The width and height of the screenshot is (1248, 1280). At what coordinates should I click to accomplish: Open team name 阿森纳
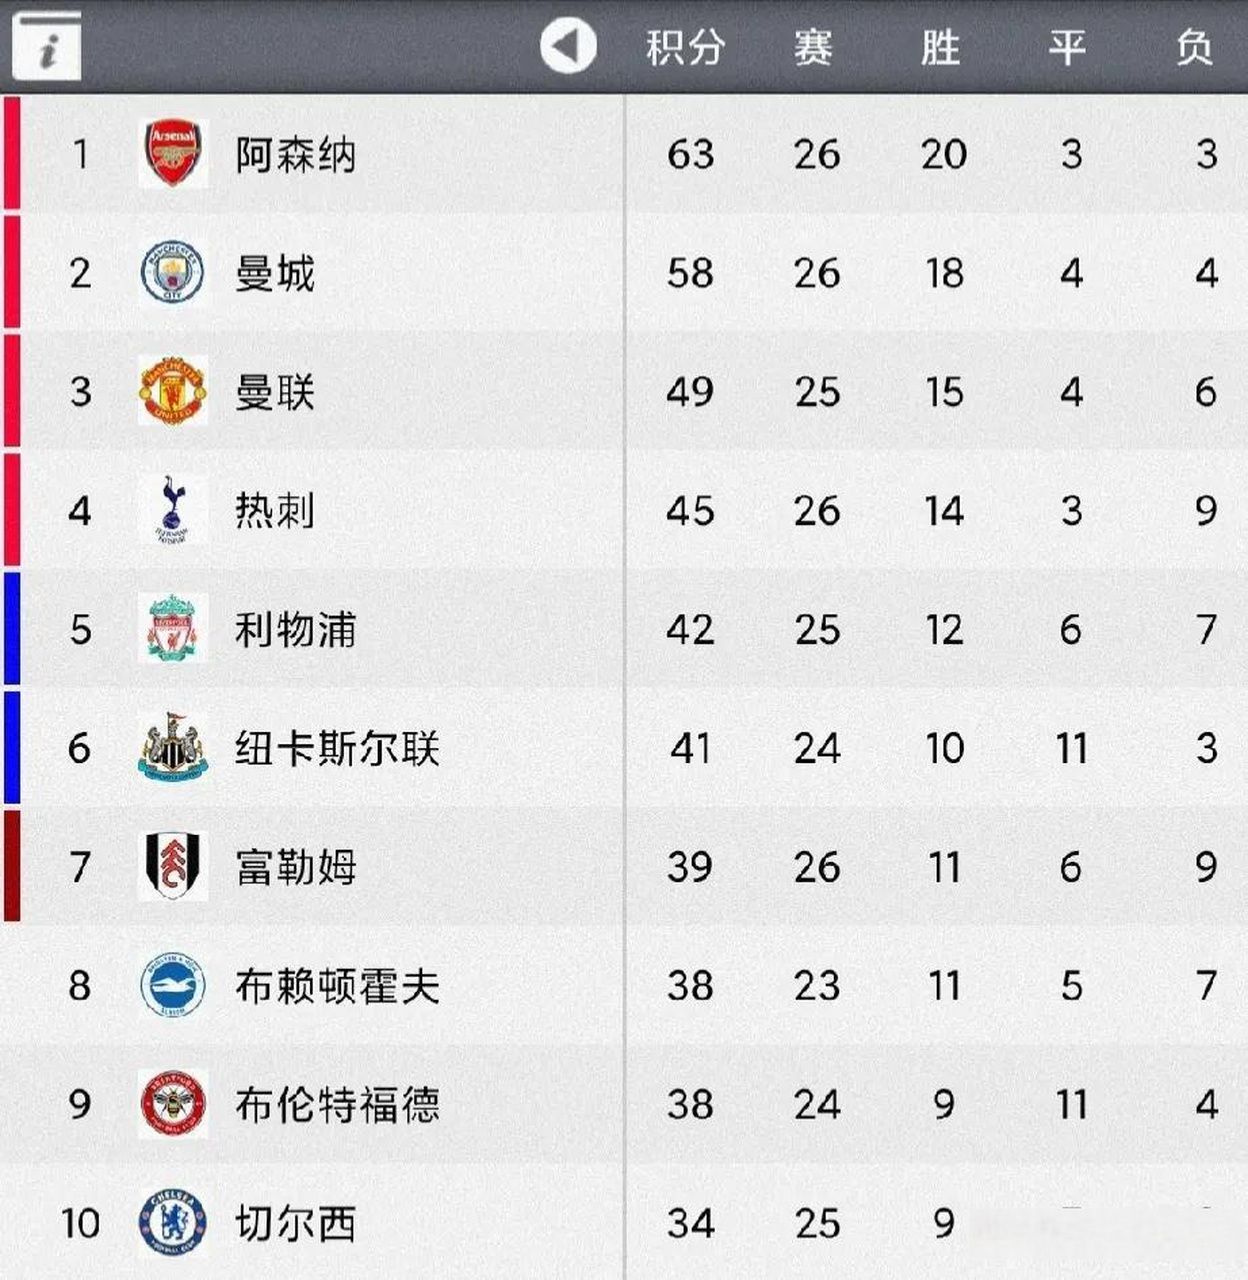point(295,155)
